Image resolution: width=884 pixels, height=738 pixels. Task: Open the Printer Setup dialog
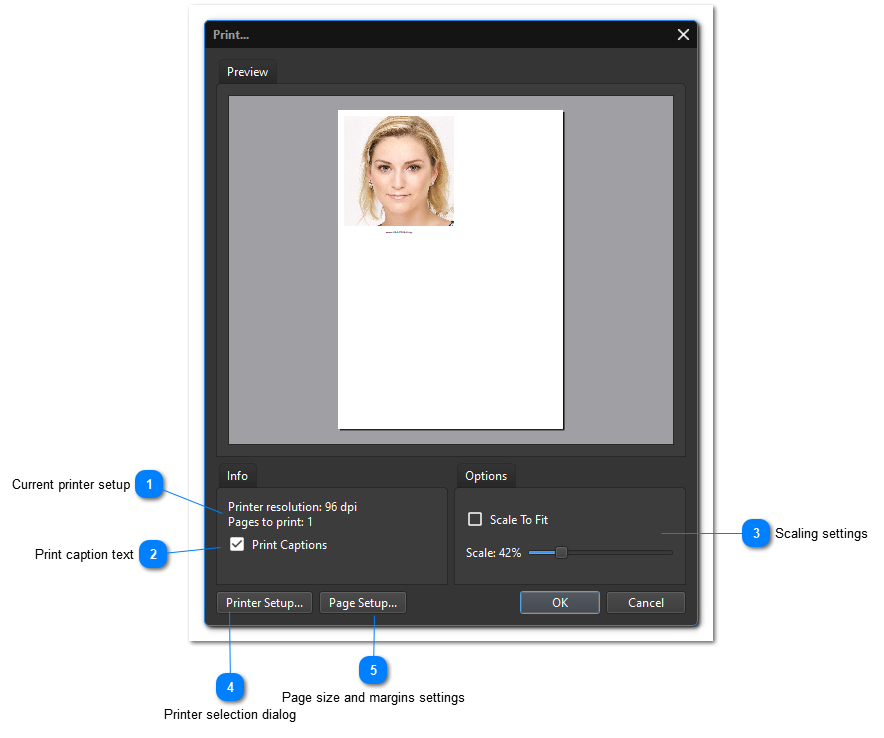click(264, 603)
